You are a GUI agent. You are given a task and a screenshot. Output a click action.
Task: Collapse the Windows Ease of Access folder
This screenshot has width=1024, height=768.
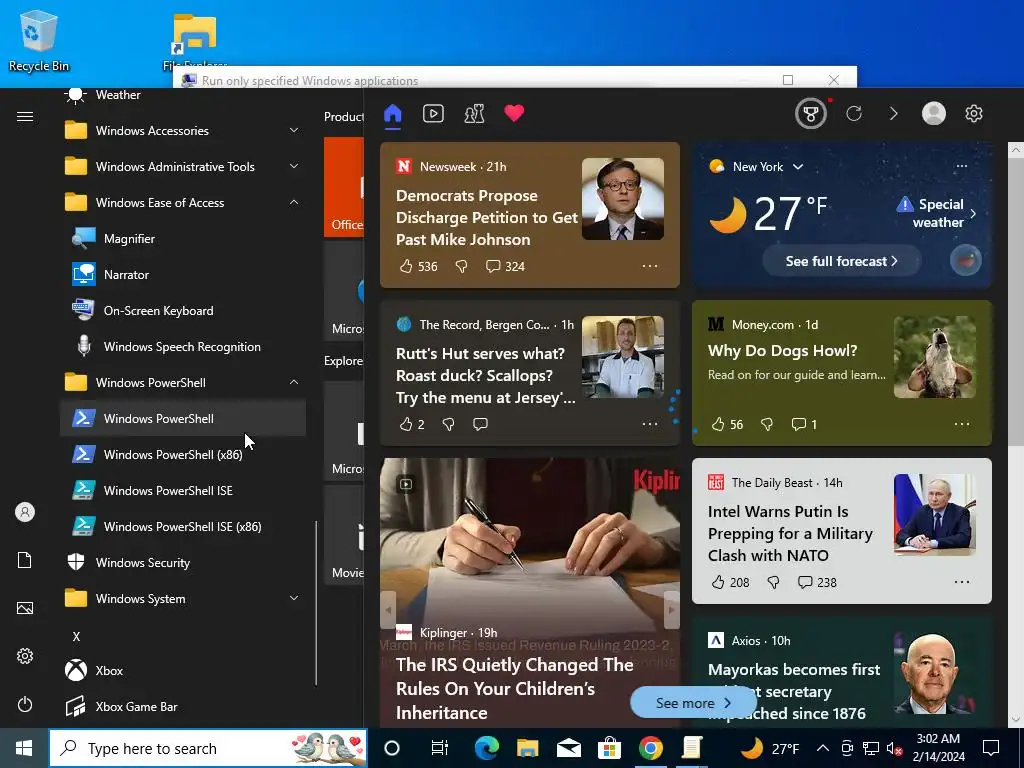pyautogui.click(x=182, y=202)
